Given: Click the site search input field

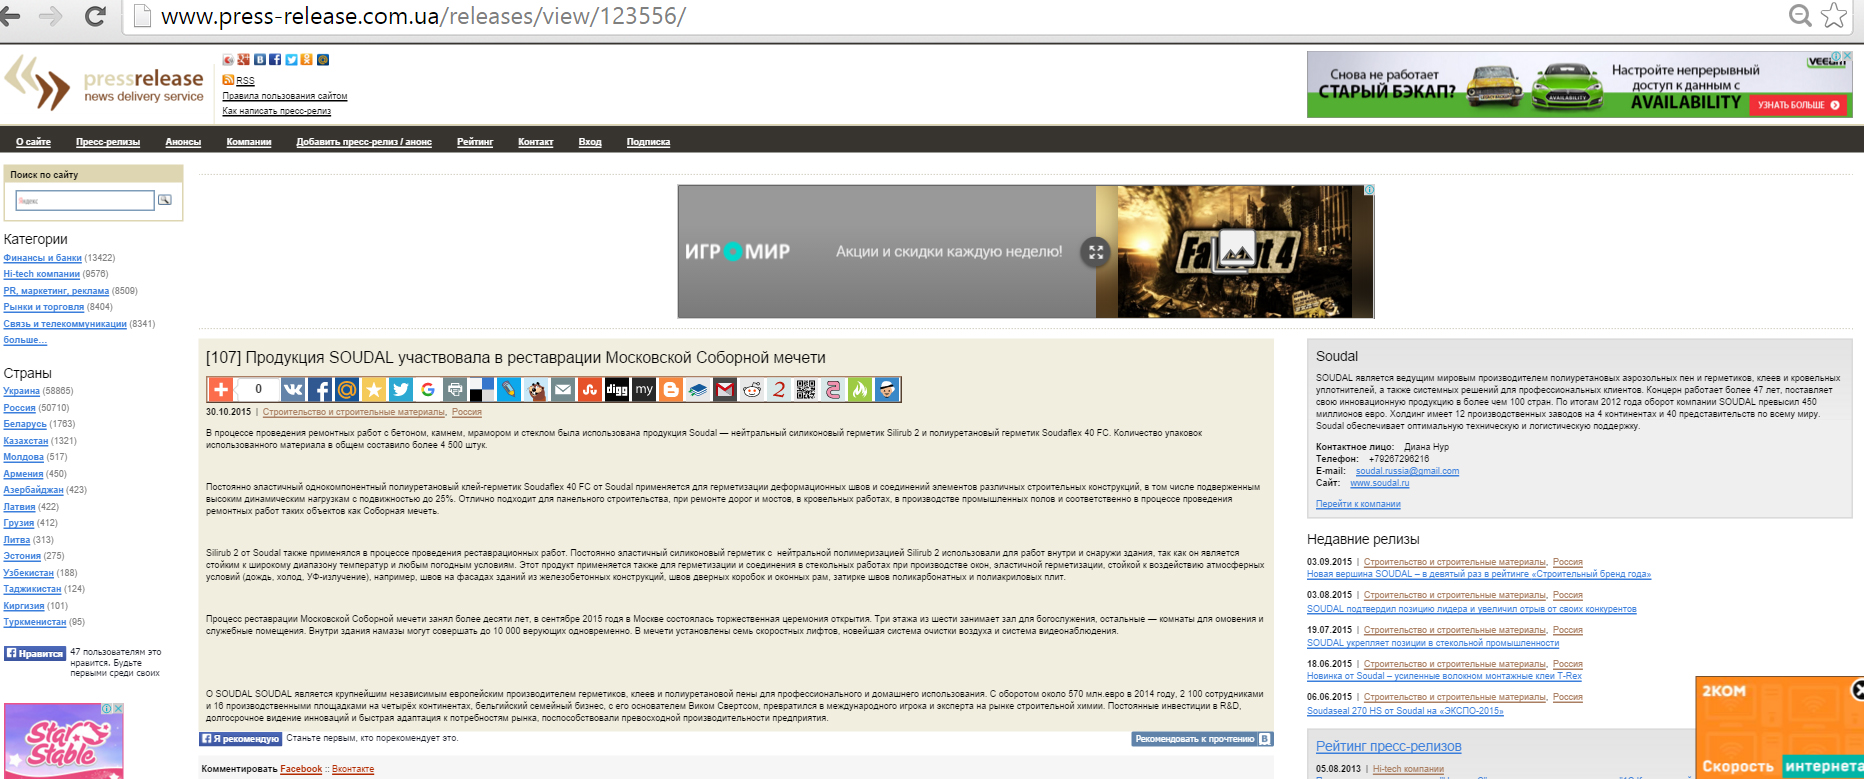Looking at the screenshot, I should tap(85, 201).
